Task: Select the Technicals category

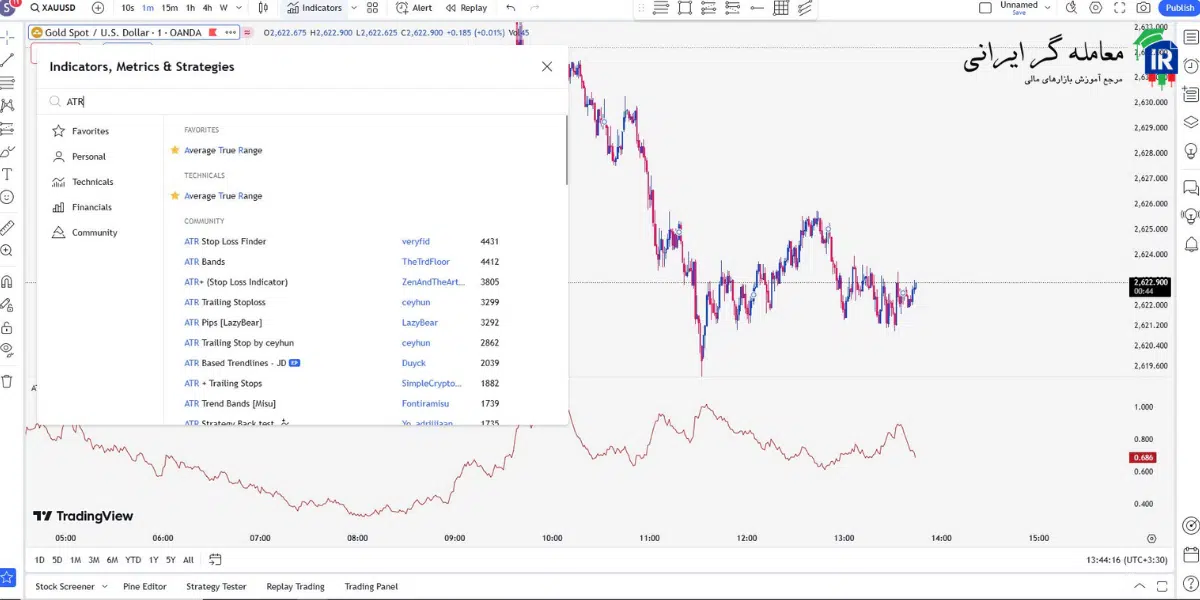Action: point(92,182)
